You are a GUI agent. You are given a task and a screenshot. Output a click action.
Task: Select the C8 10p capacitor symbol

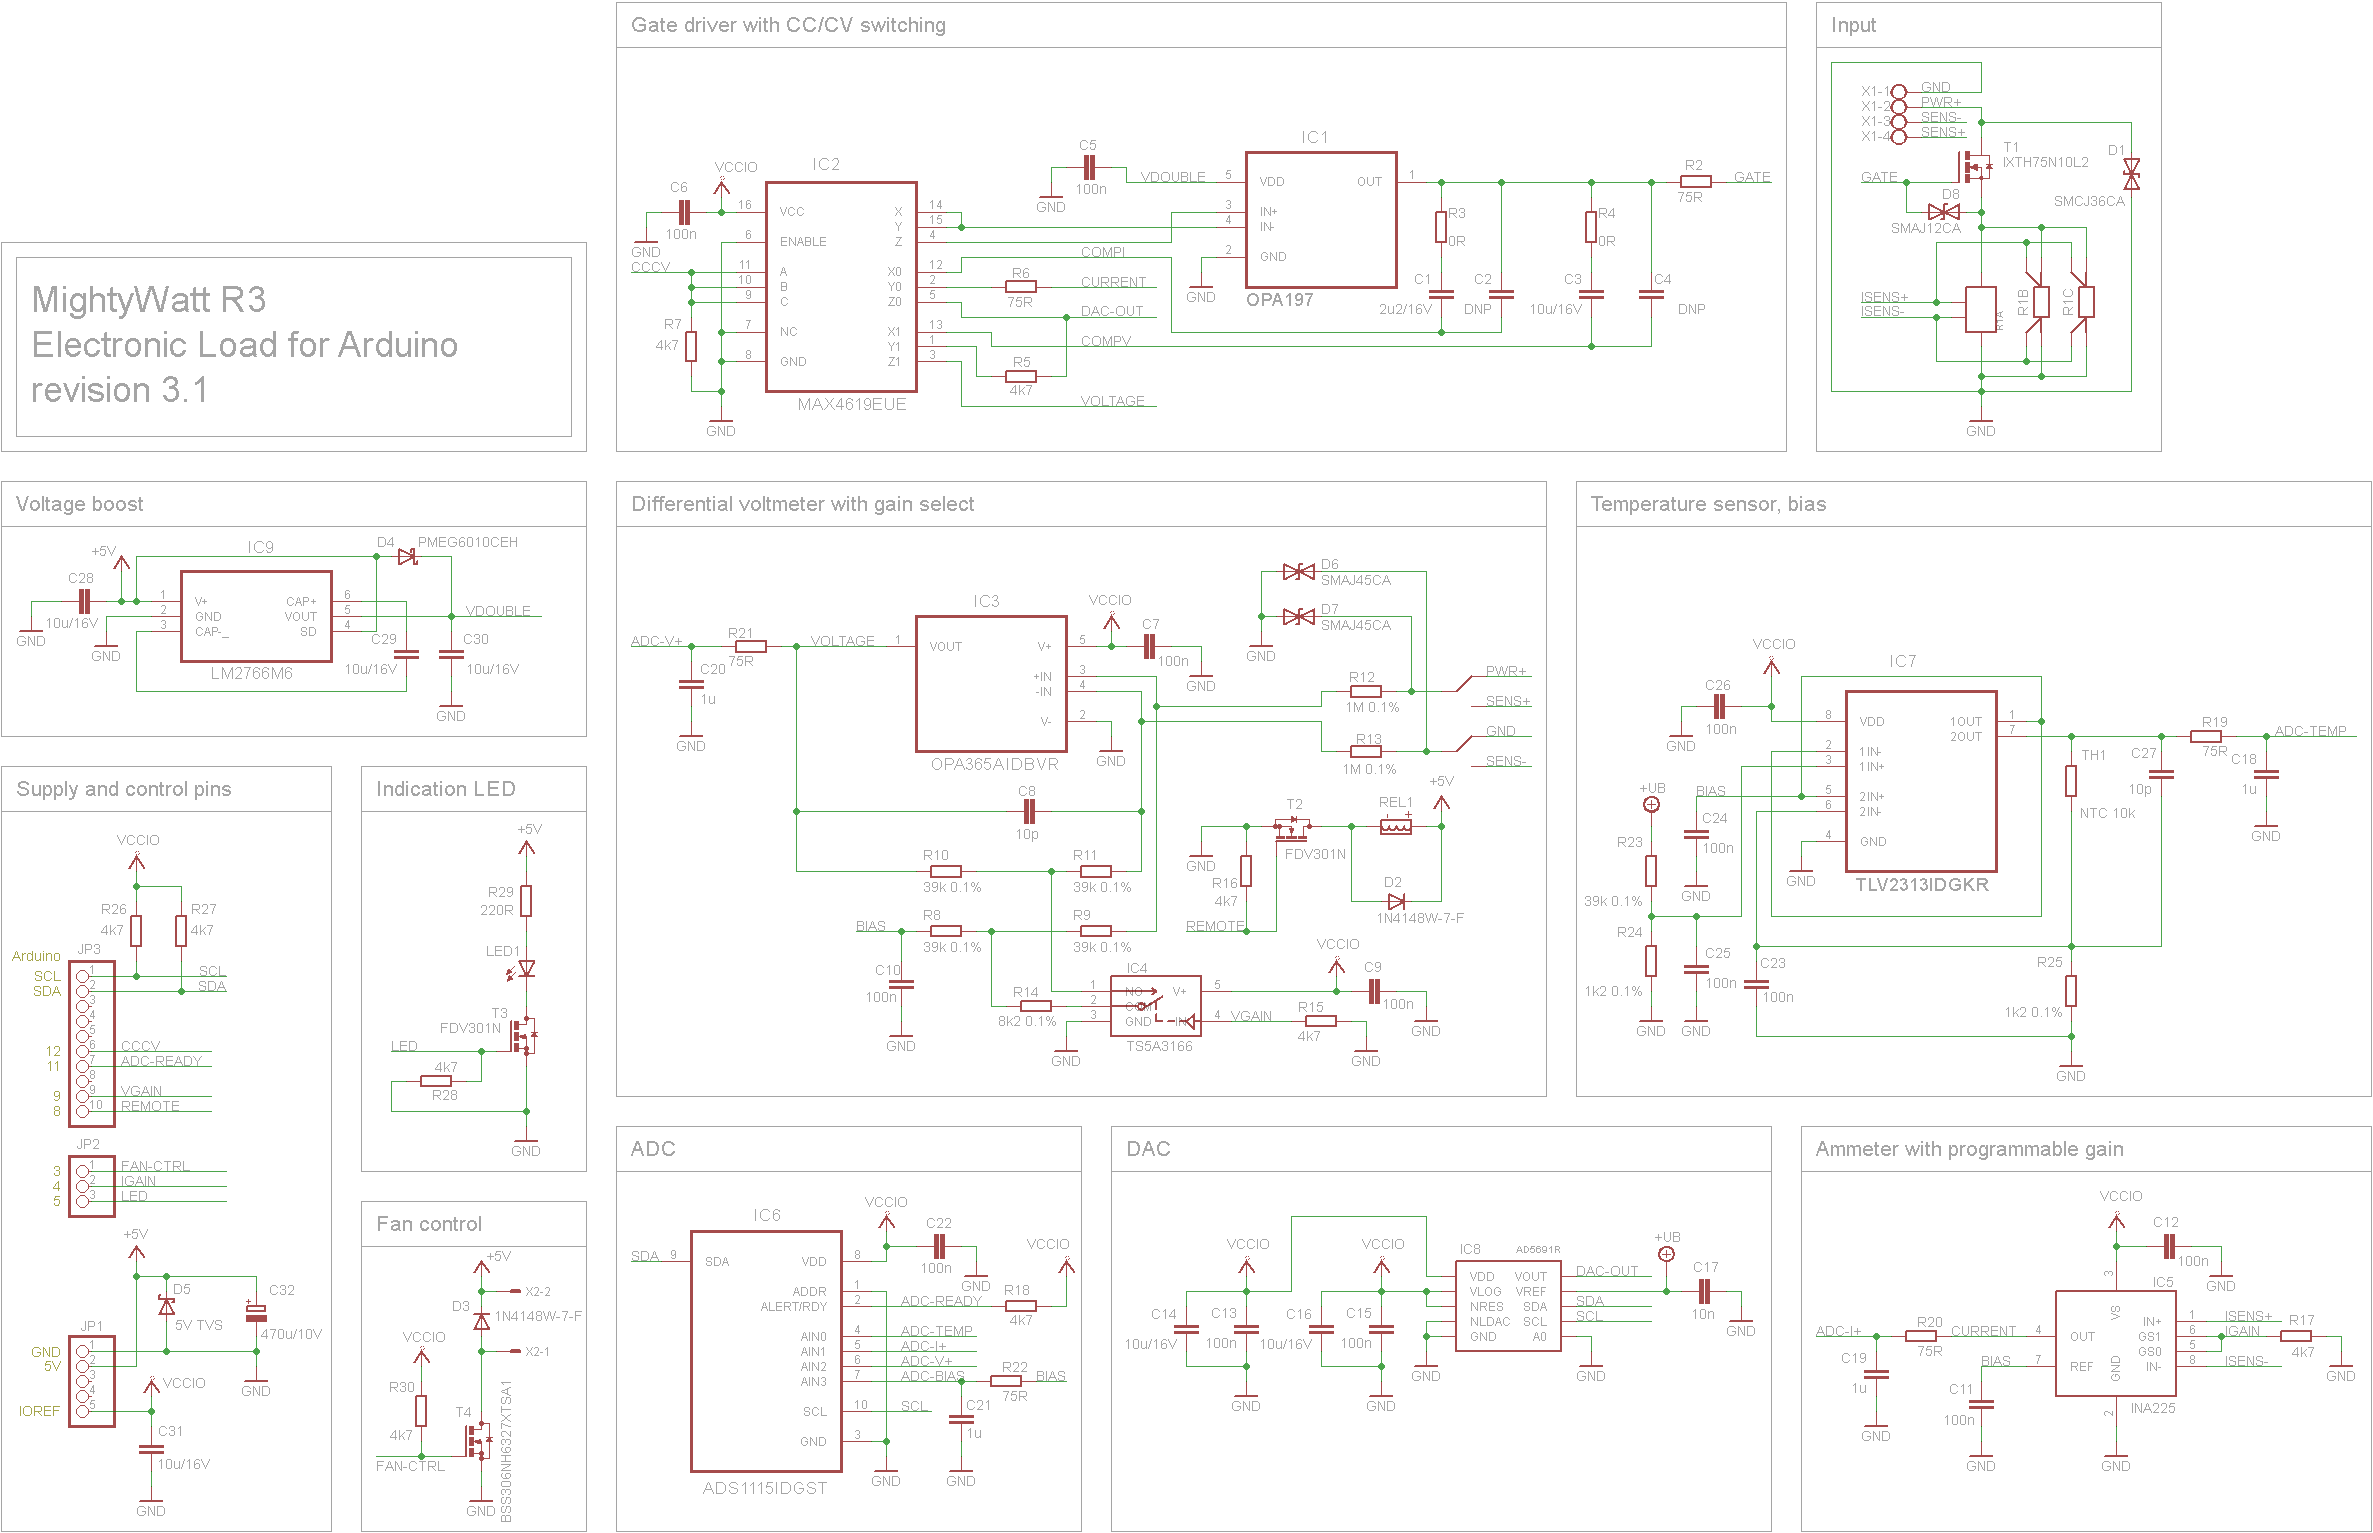coord(1027,811)
